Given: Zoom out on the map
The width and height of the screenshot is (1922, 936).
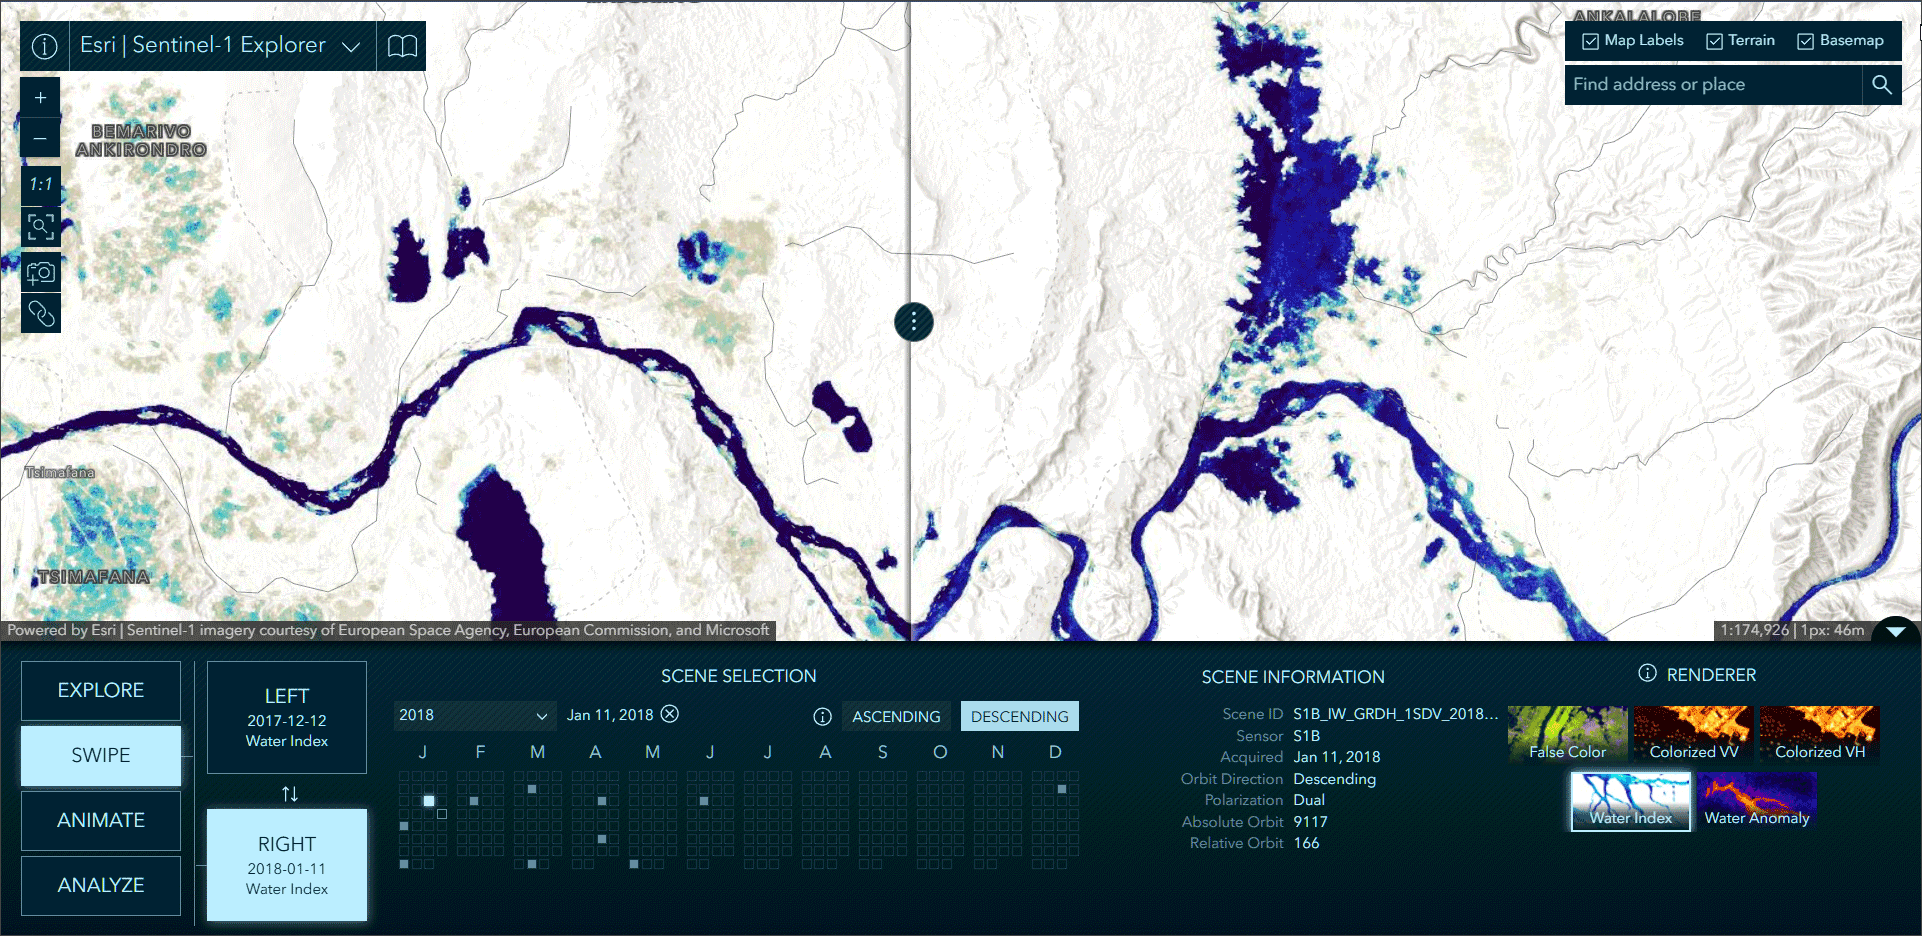Looking at the screenshot, I should point(40,139).
